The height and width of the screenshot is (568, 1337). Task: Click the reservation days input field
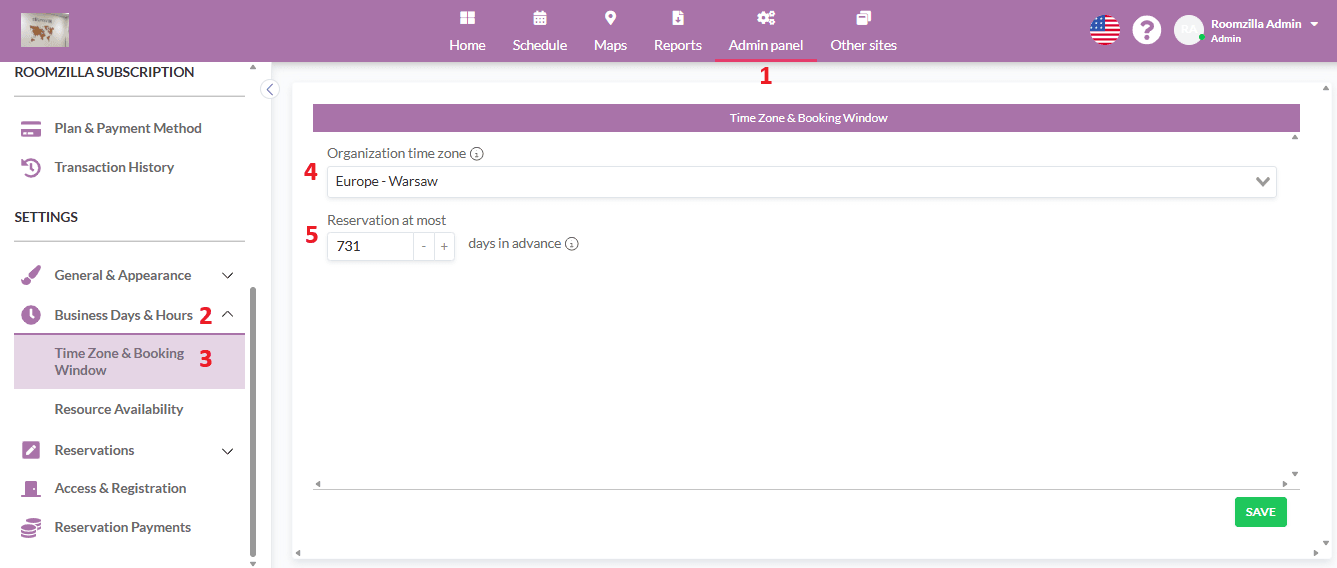click(370, 246)
